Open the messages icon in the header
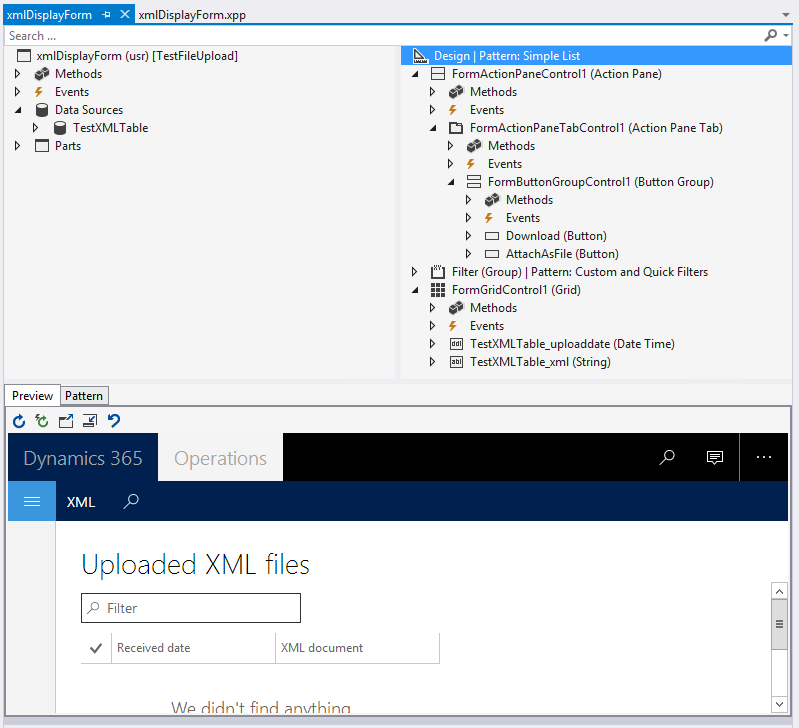Screen dimensions: 799x728 (715, 458)
